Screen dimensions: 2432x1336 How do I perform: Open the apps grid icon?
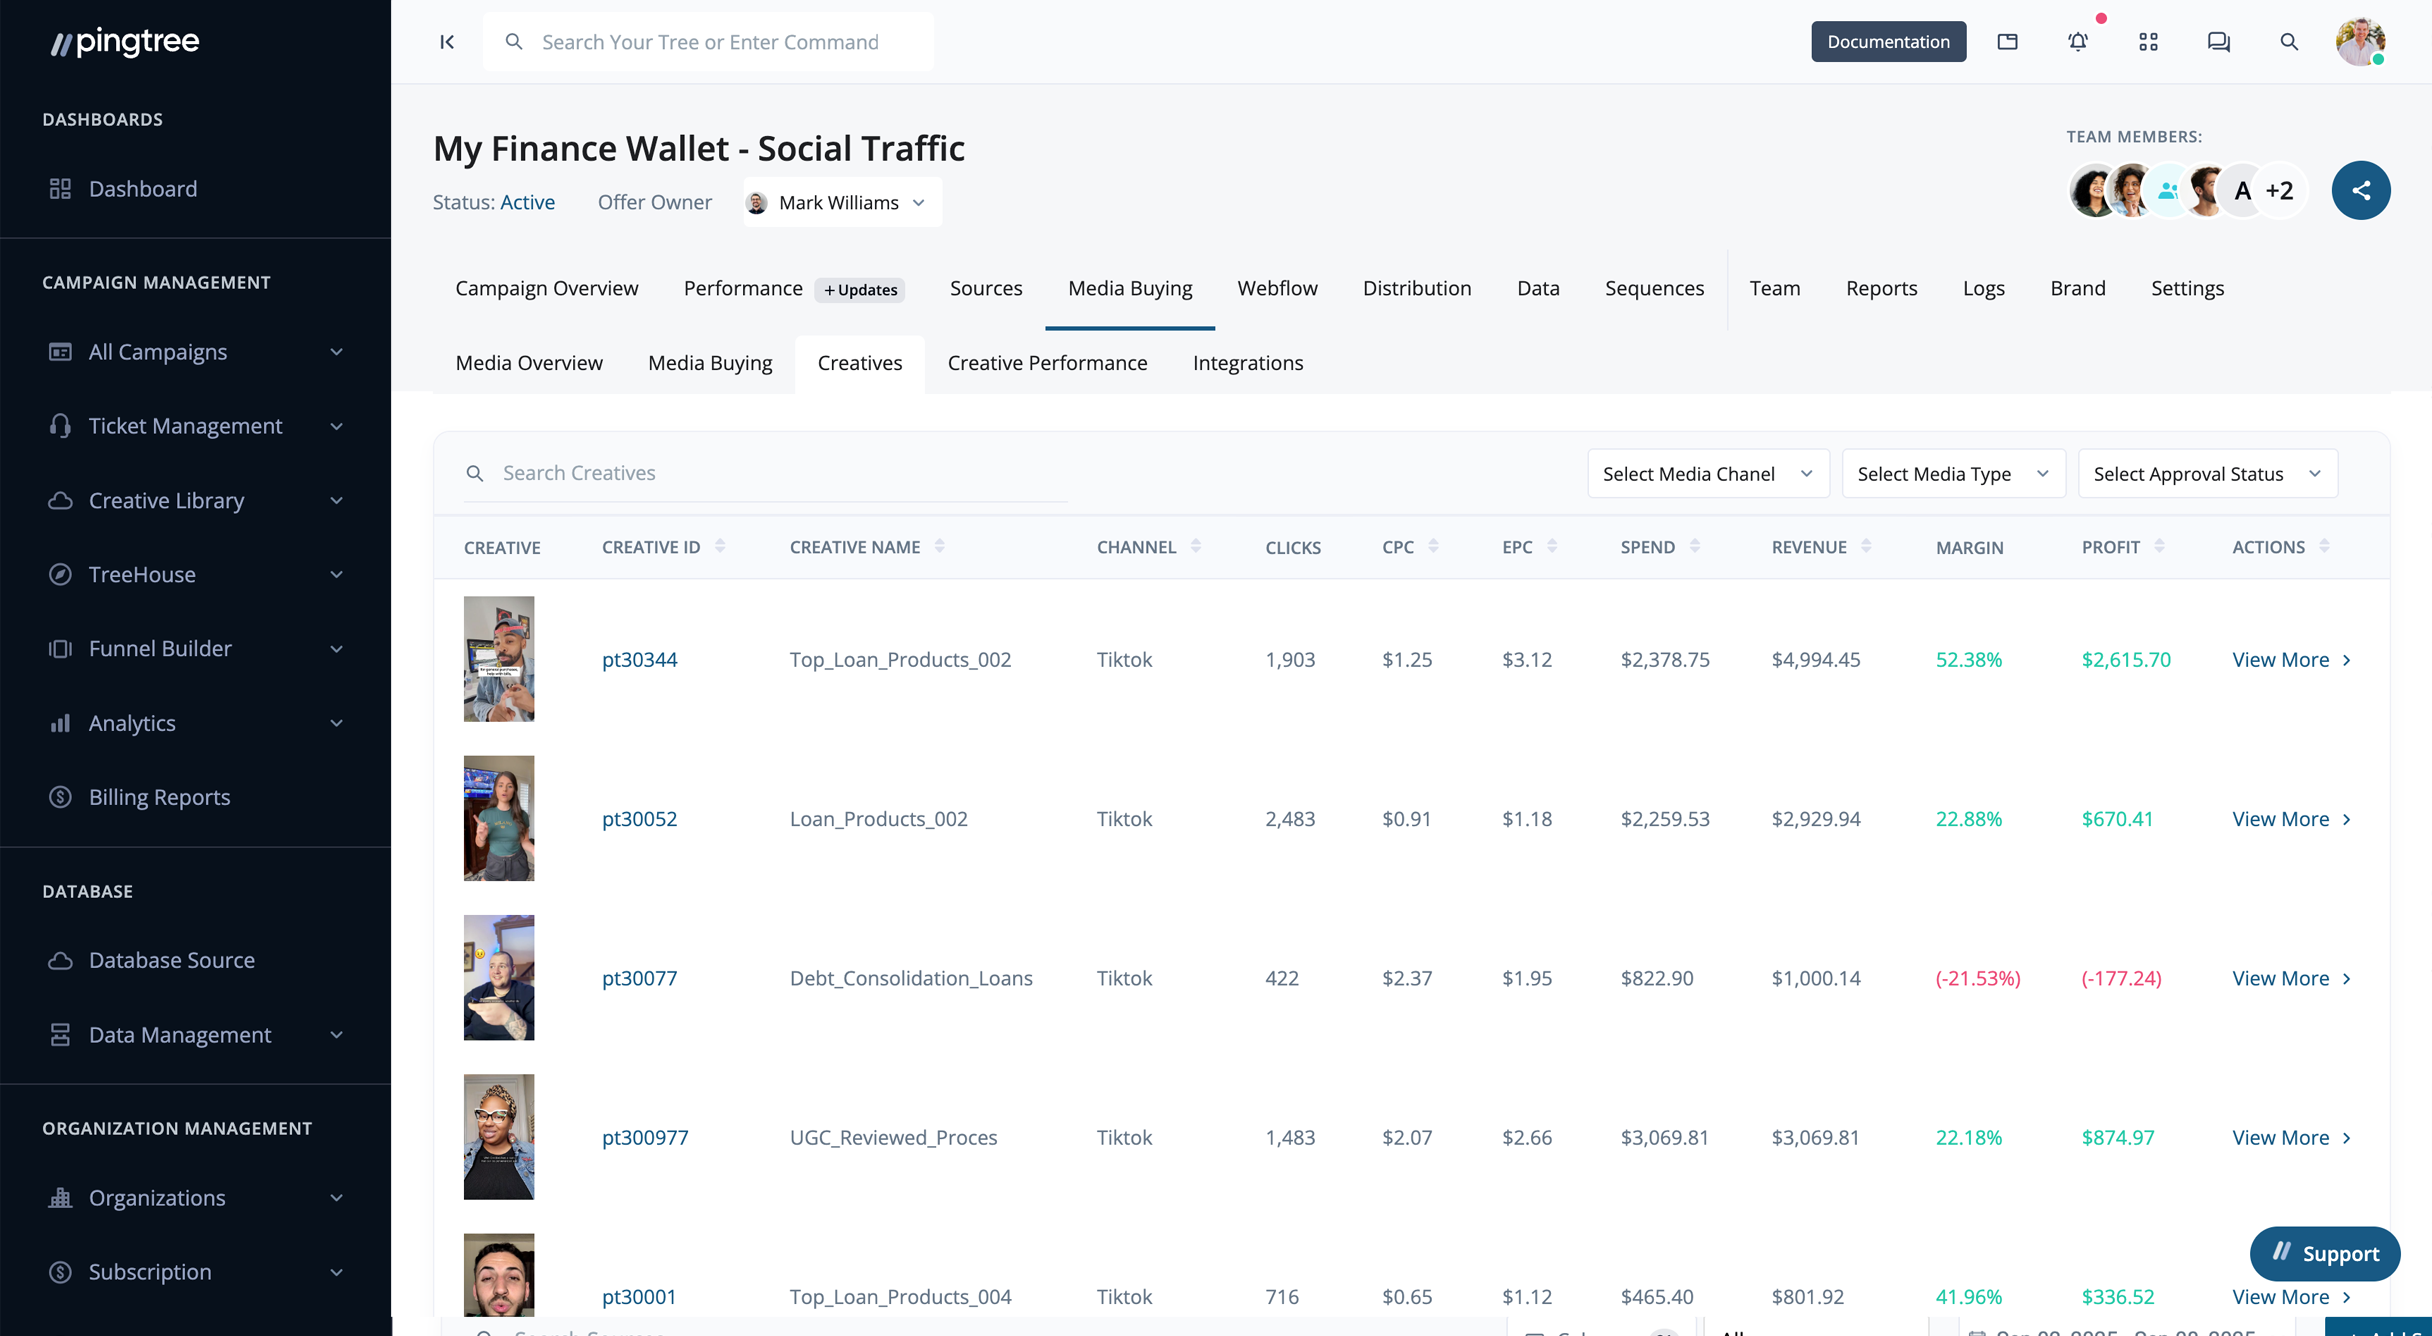(x=2148, y=42)
